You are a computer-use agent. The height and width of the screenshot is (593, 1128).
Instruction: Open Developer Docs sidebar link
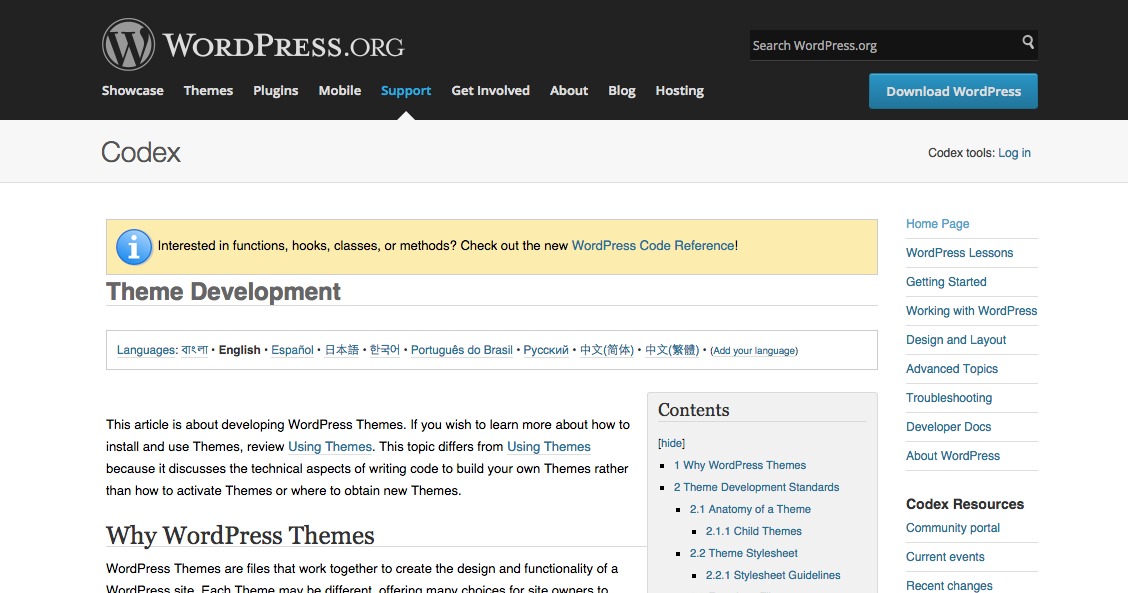pyautogui.click(x=949, y=427)
